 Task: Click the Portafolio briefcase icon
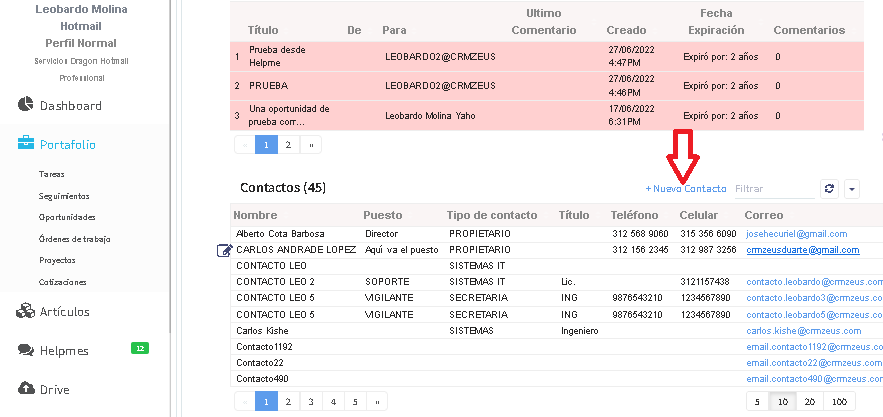[26, 144]
